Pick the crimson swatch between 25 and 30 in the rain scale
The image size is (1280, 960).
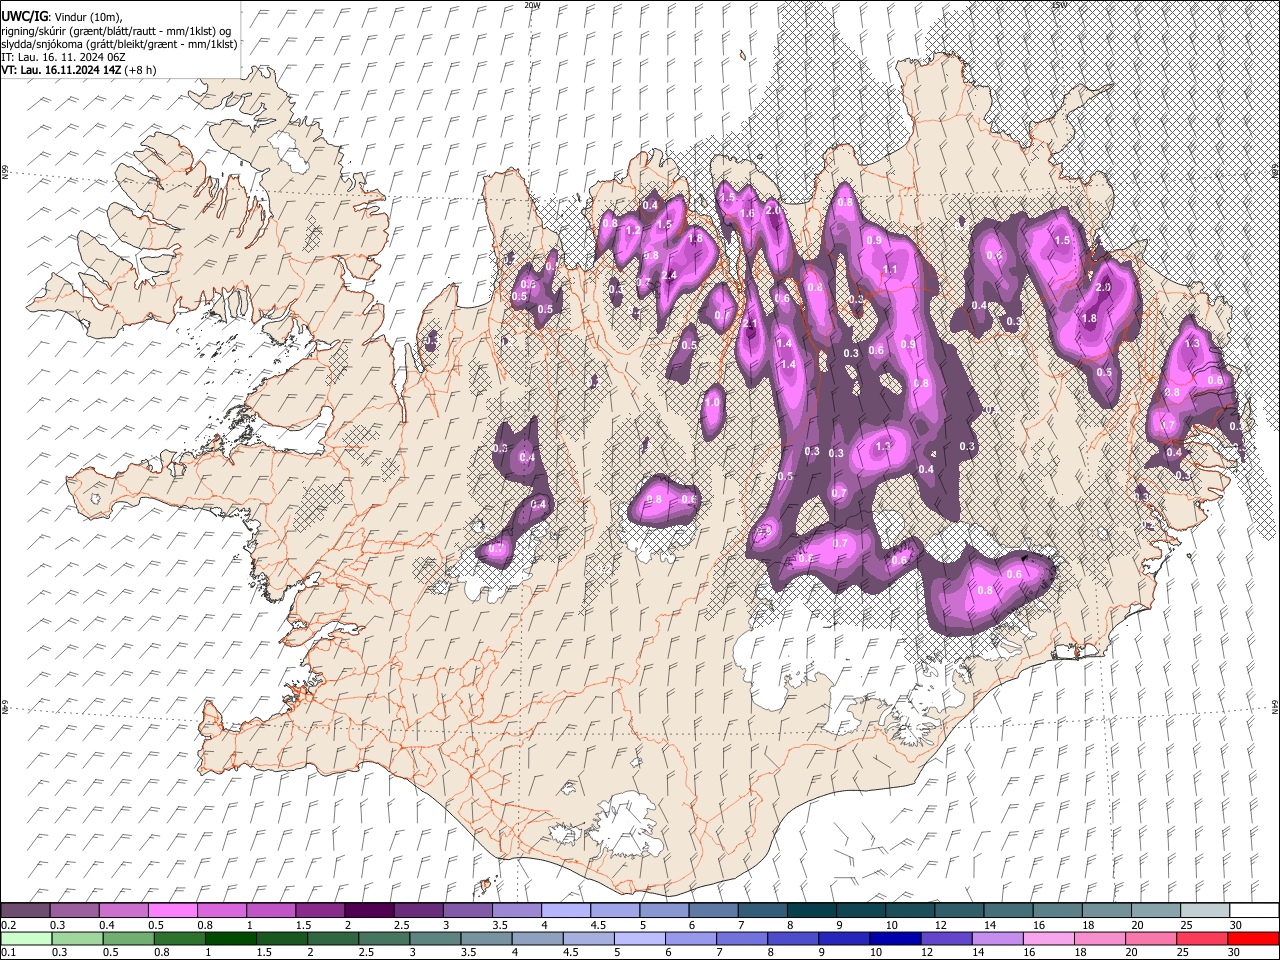[1202, 938]
